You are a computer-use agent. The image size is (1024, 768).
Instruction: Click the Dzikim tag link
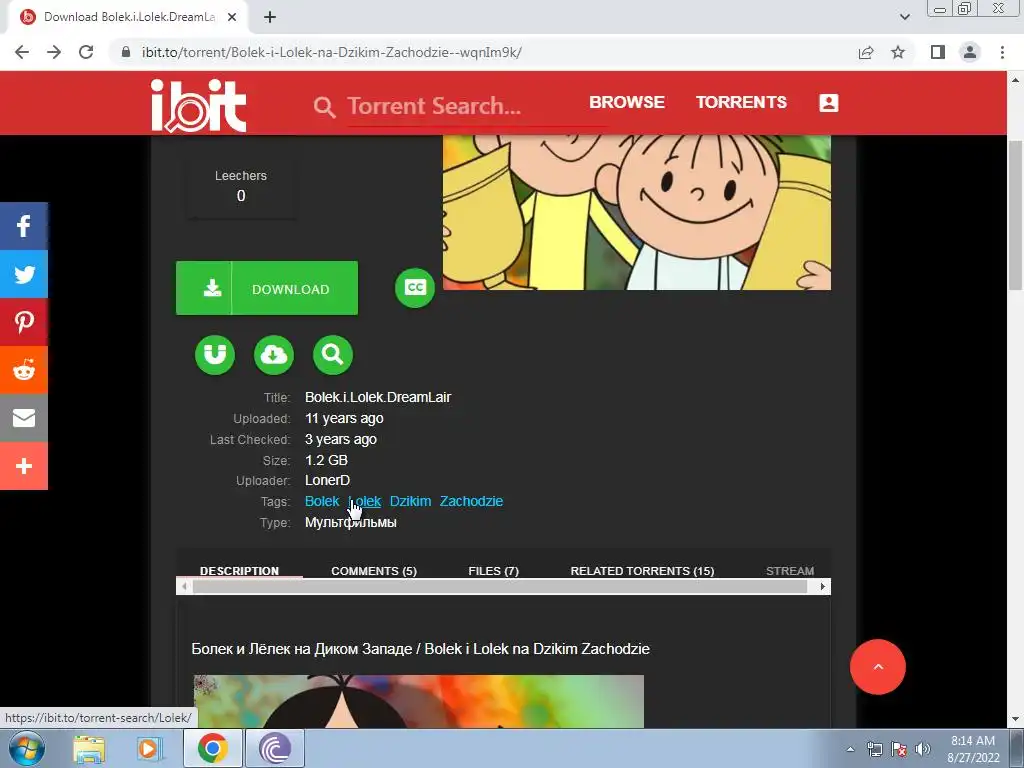(410, 501)
